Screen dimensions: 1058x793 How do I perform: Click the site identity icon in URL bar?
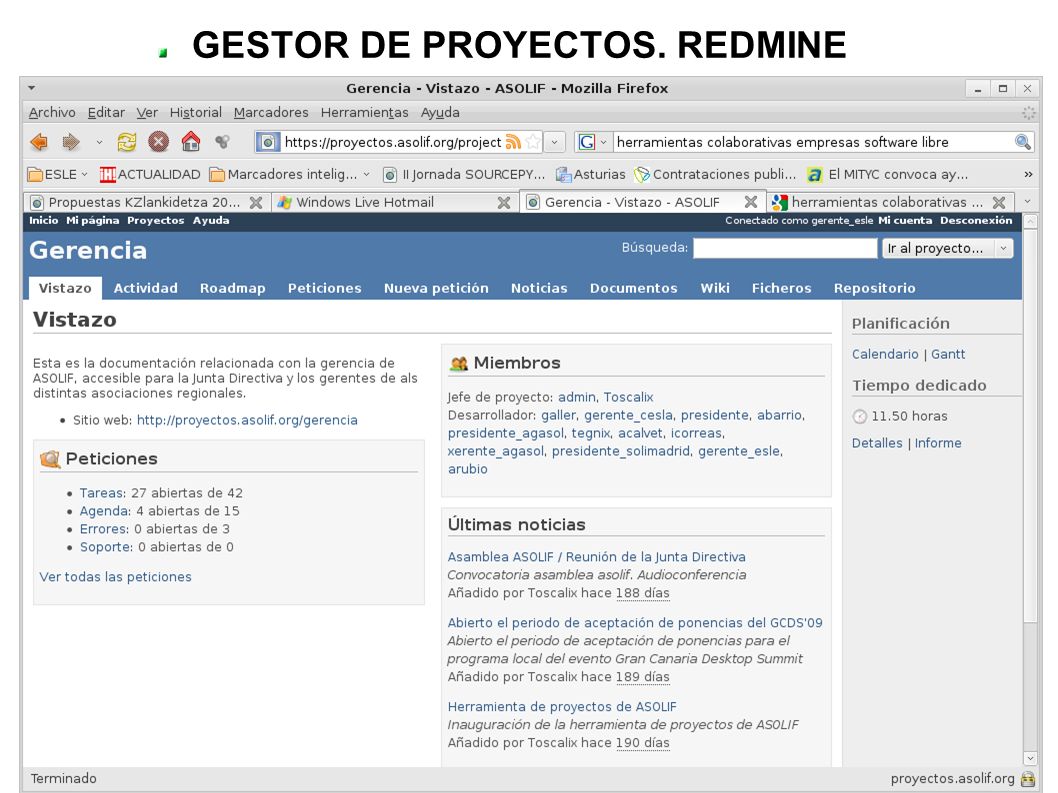[x=267, y=142]
